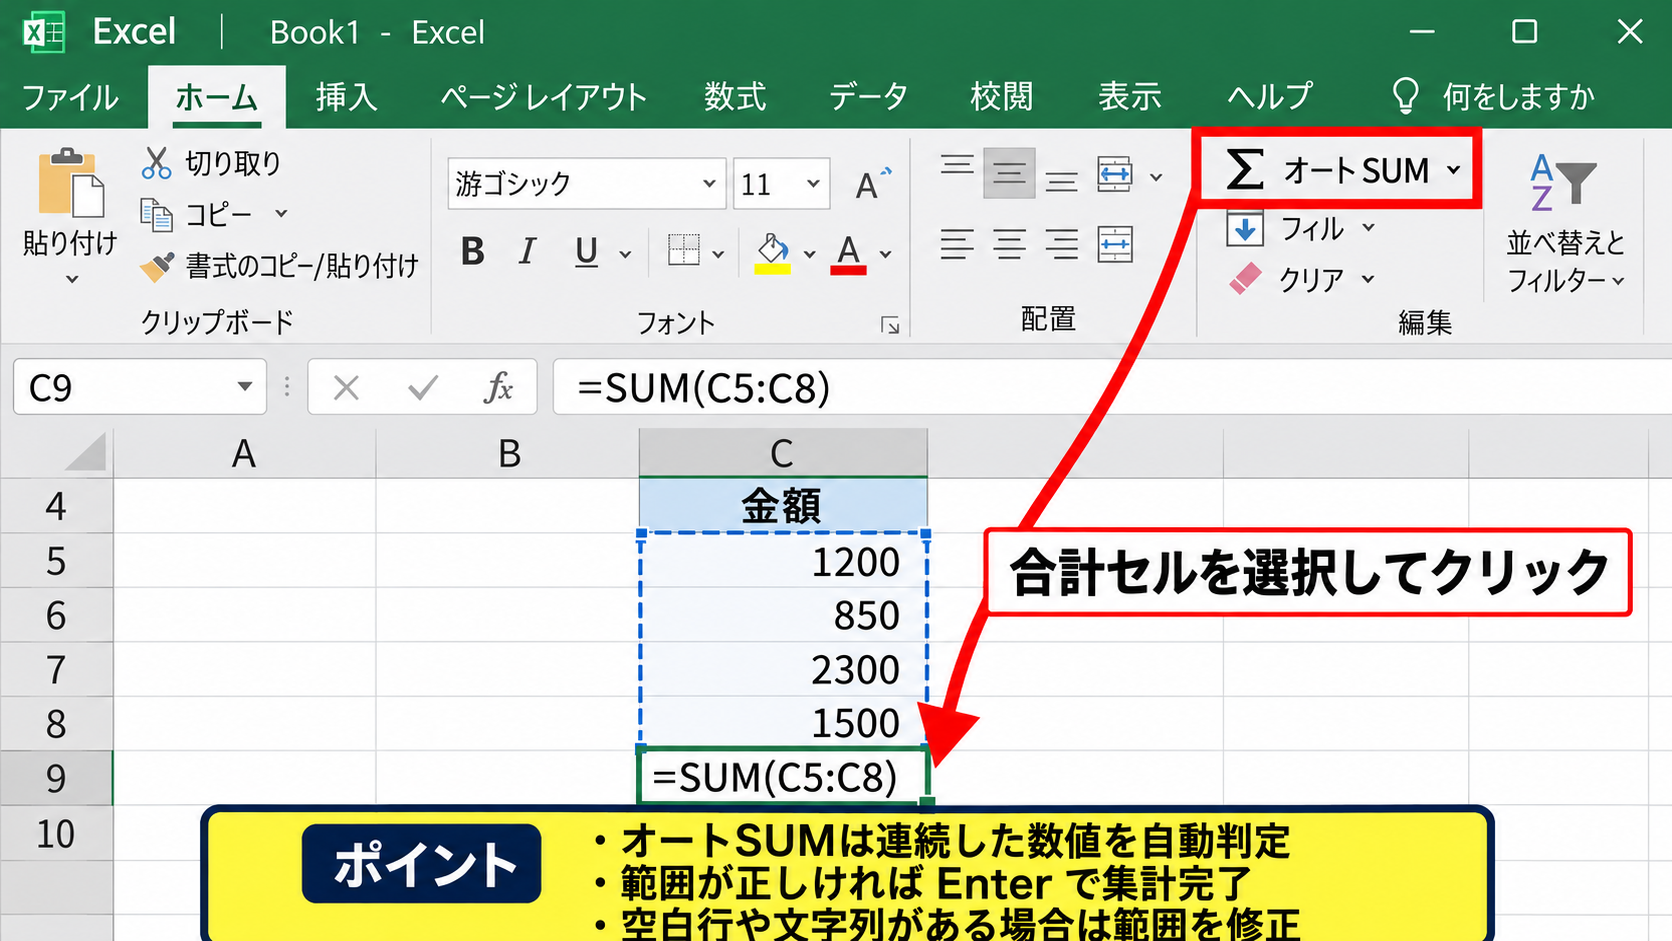Image resolution: width=1672 pixels, height=941 pixels.
Task: Select column C header
Action: 783,453
